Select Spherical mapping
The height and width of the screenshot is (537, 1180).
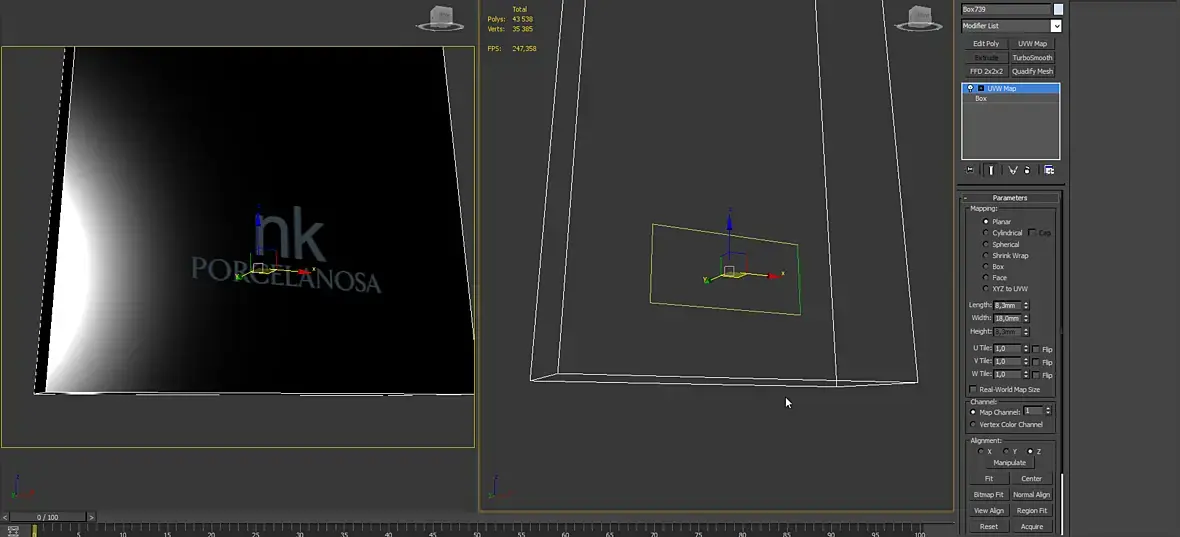(x=986, y=244)
